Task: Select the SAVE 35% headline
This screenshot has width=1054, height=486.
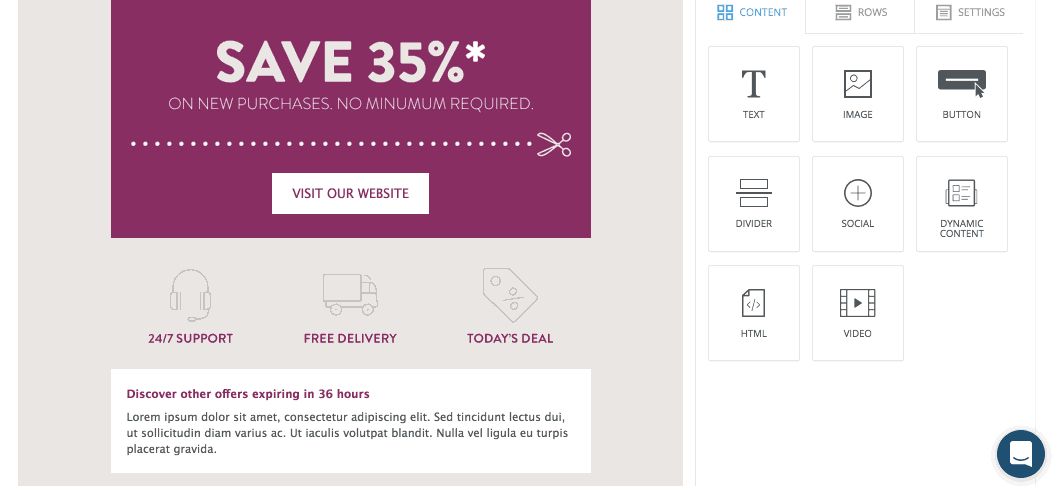Action: point(350,60)
